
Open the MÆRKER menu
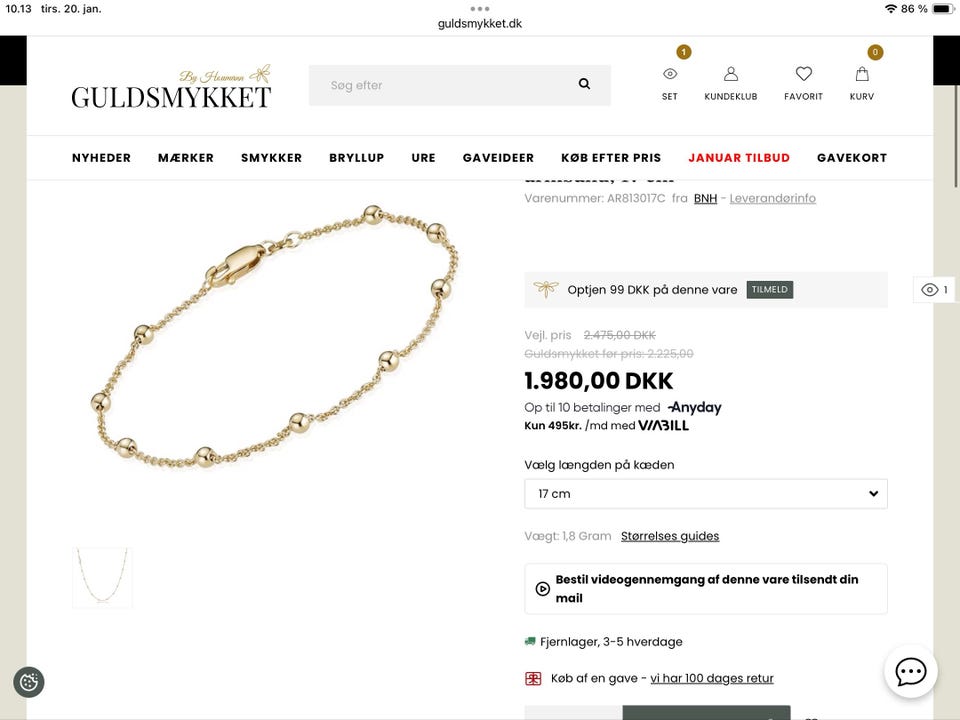click(x=186, y=158)
